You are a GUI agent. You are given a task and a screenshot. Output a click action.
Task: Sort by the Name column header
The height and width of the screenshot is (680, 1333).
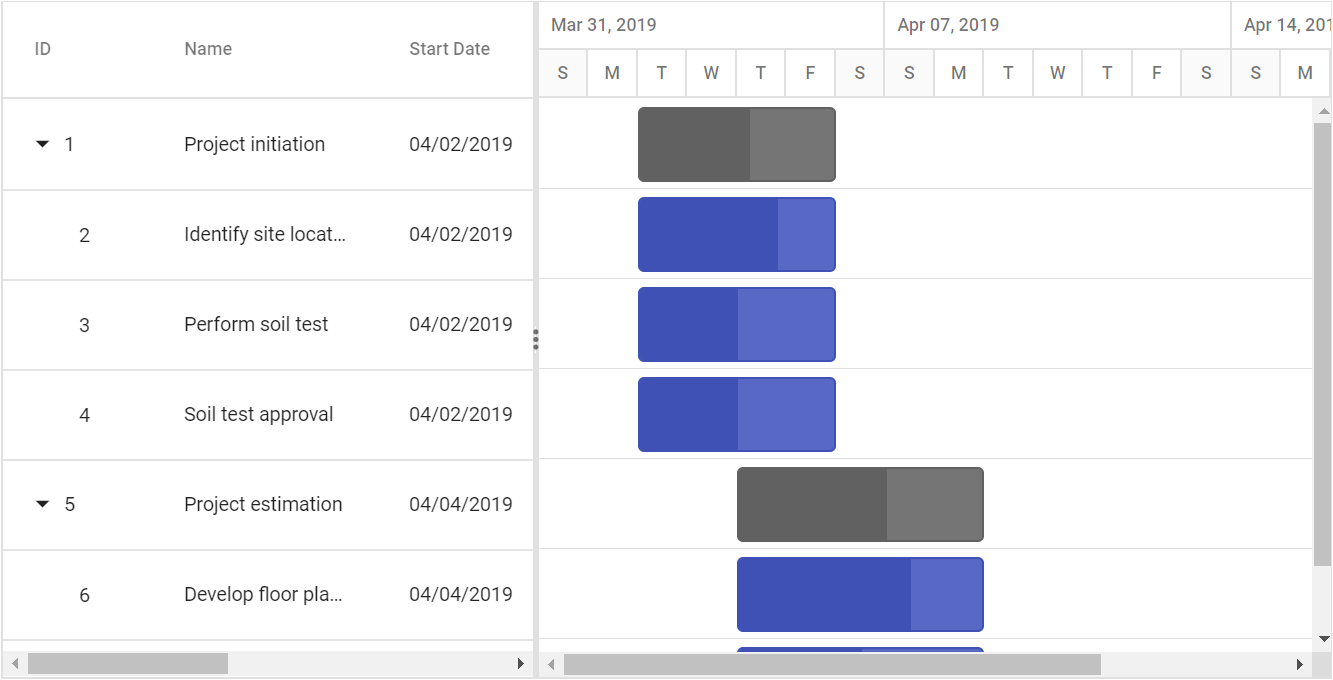(208, 49)
